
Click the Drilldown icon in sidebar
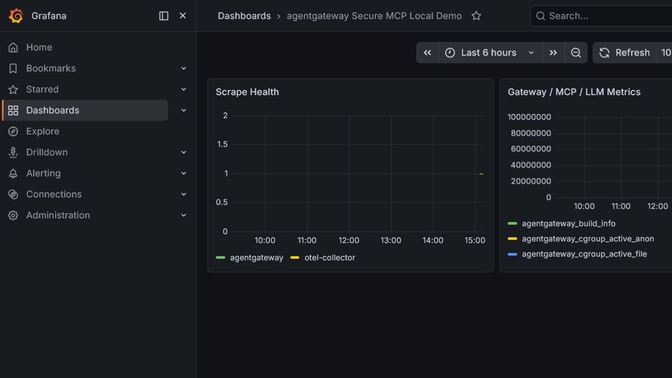[13, 152]
